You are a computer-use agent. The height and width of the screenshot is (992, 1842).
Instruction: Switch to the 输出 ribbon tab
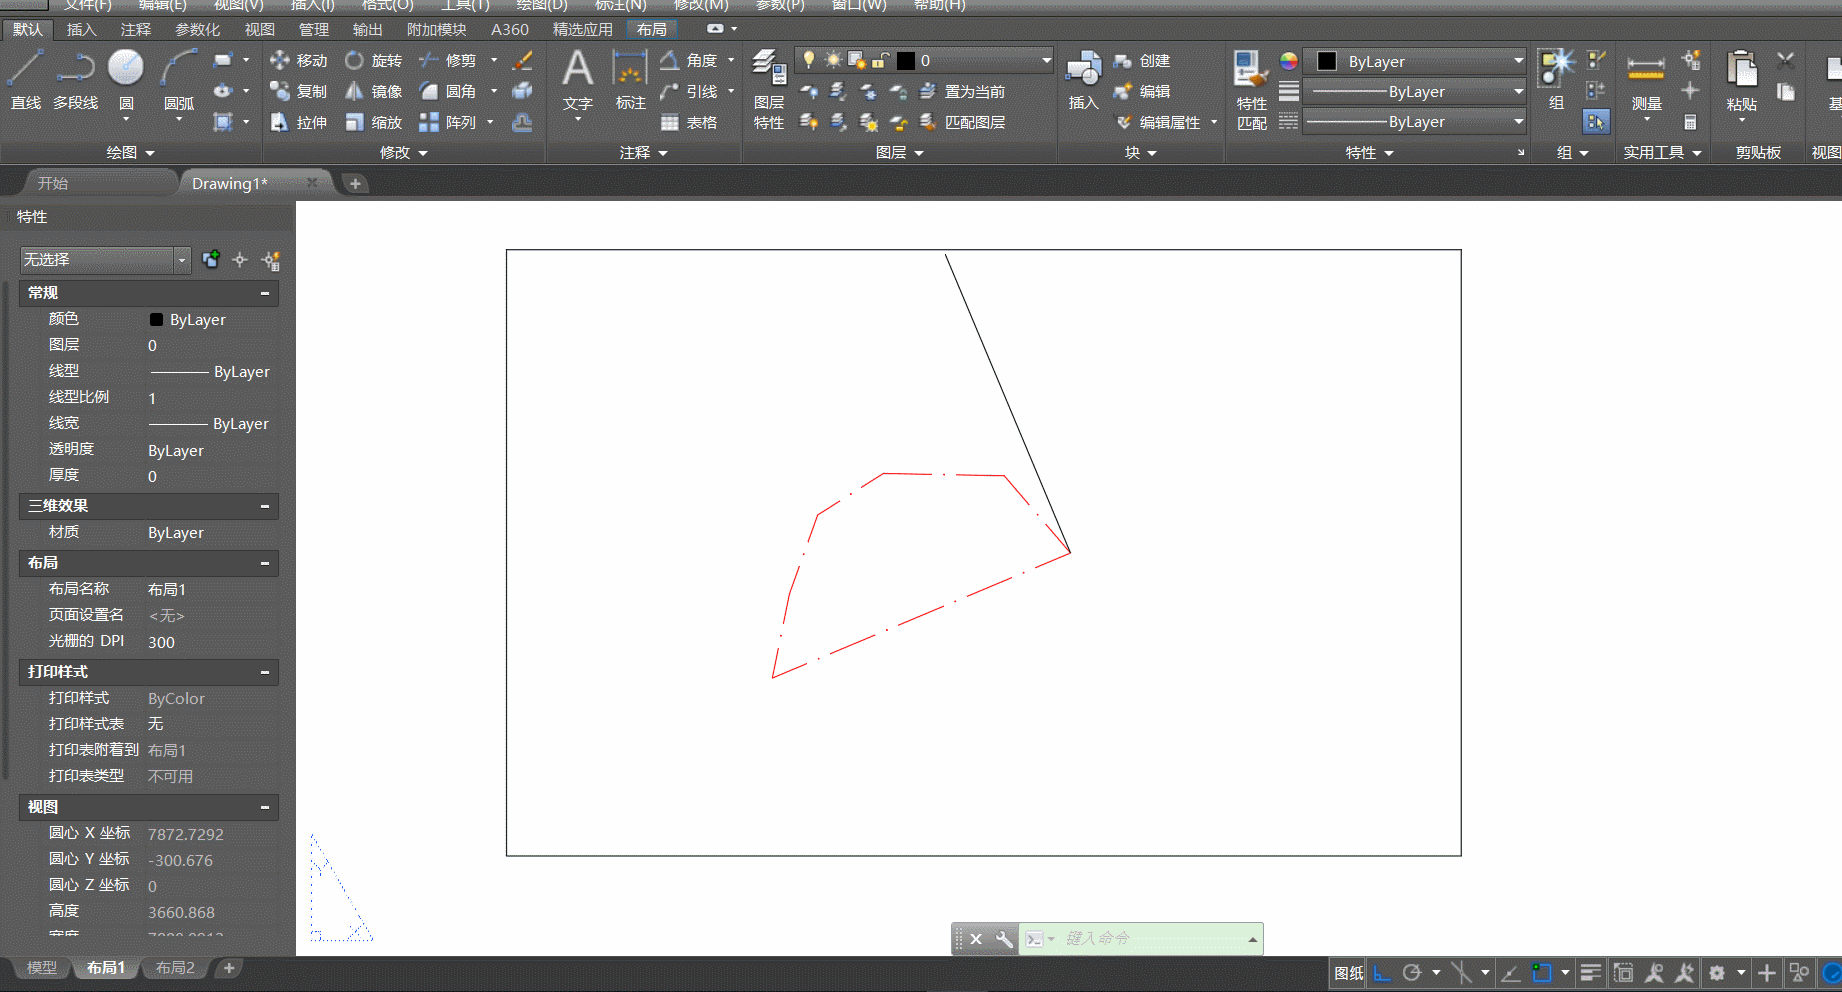coord(368,30)
